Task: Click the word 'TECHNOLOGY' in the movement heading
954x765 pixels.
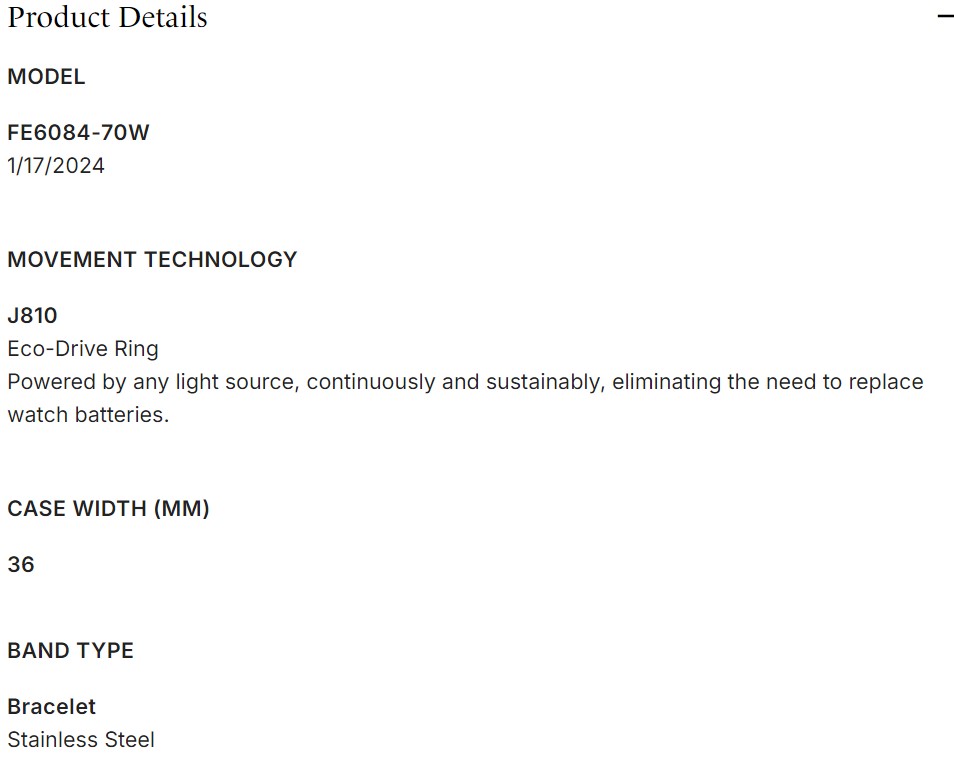Action: (x=221, y=260)
